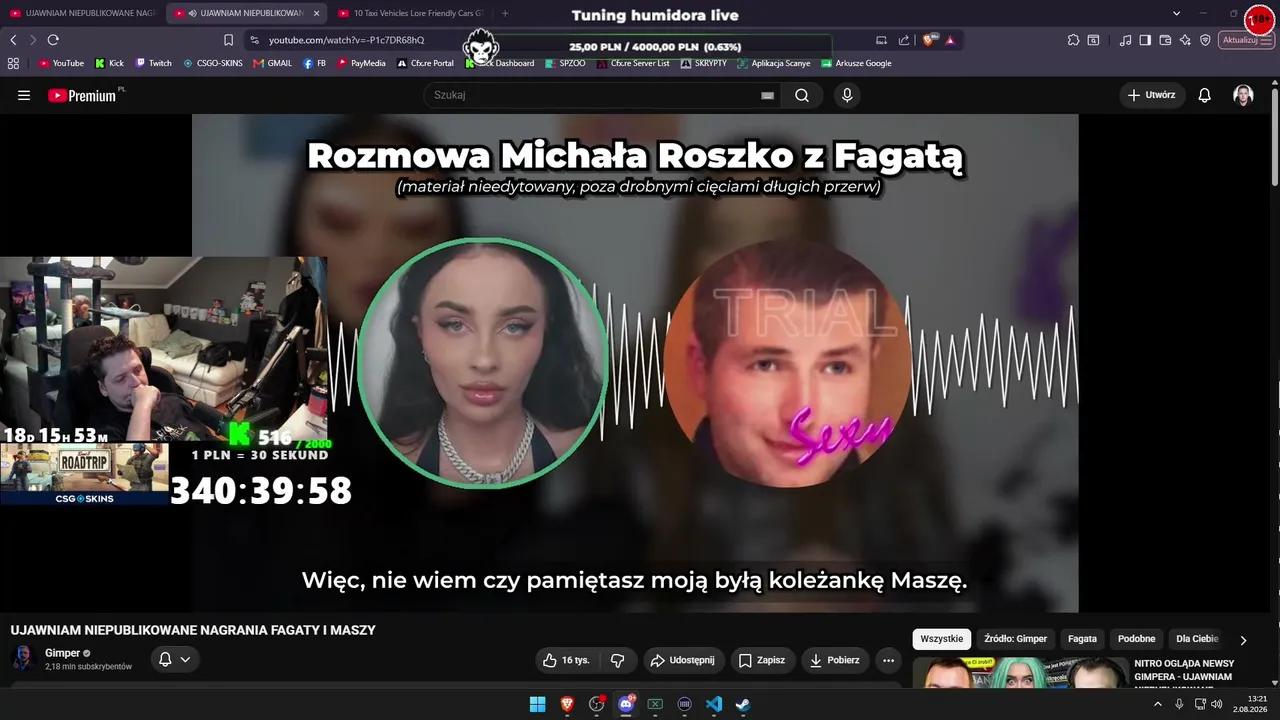Click the Zapisz save button
Screen dimensions: 1280x720
[761, 660]
